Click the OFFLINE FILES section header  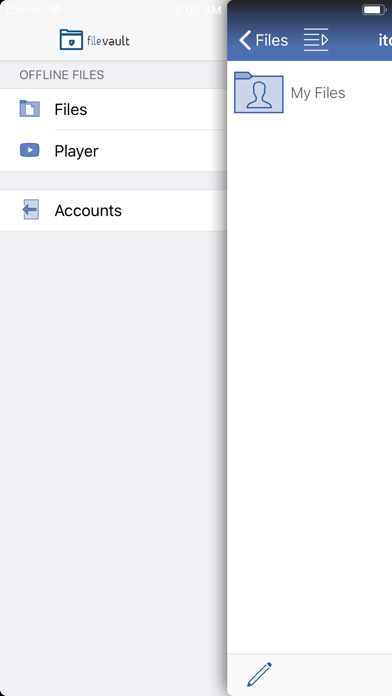coord(62,75)
